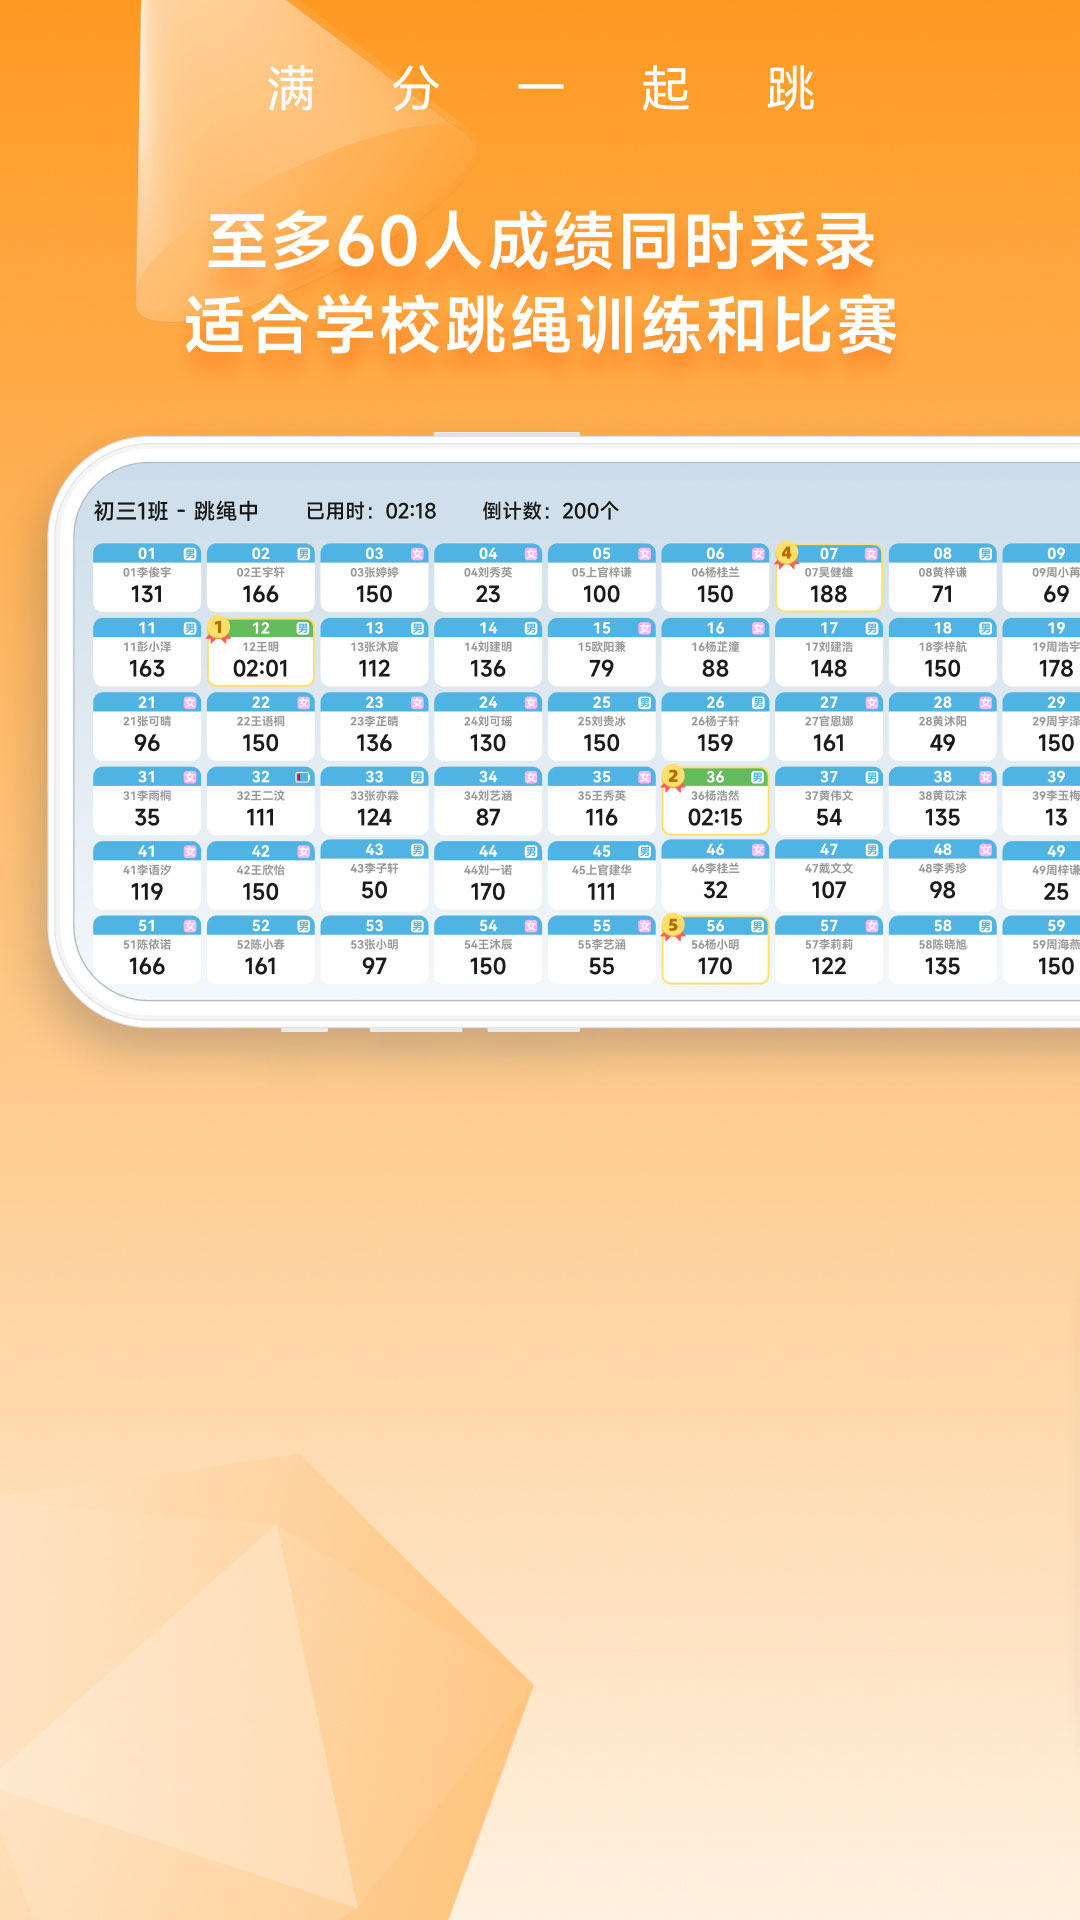Viewport: 1080px width, 1920px height.
Task: Click blue header of card 21
Action: pos(140,703)
